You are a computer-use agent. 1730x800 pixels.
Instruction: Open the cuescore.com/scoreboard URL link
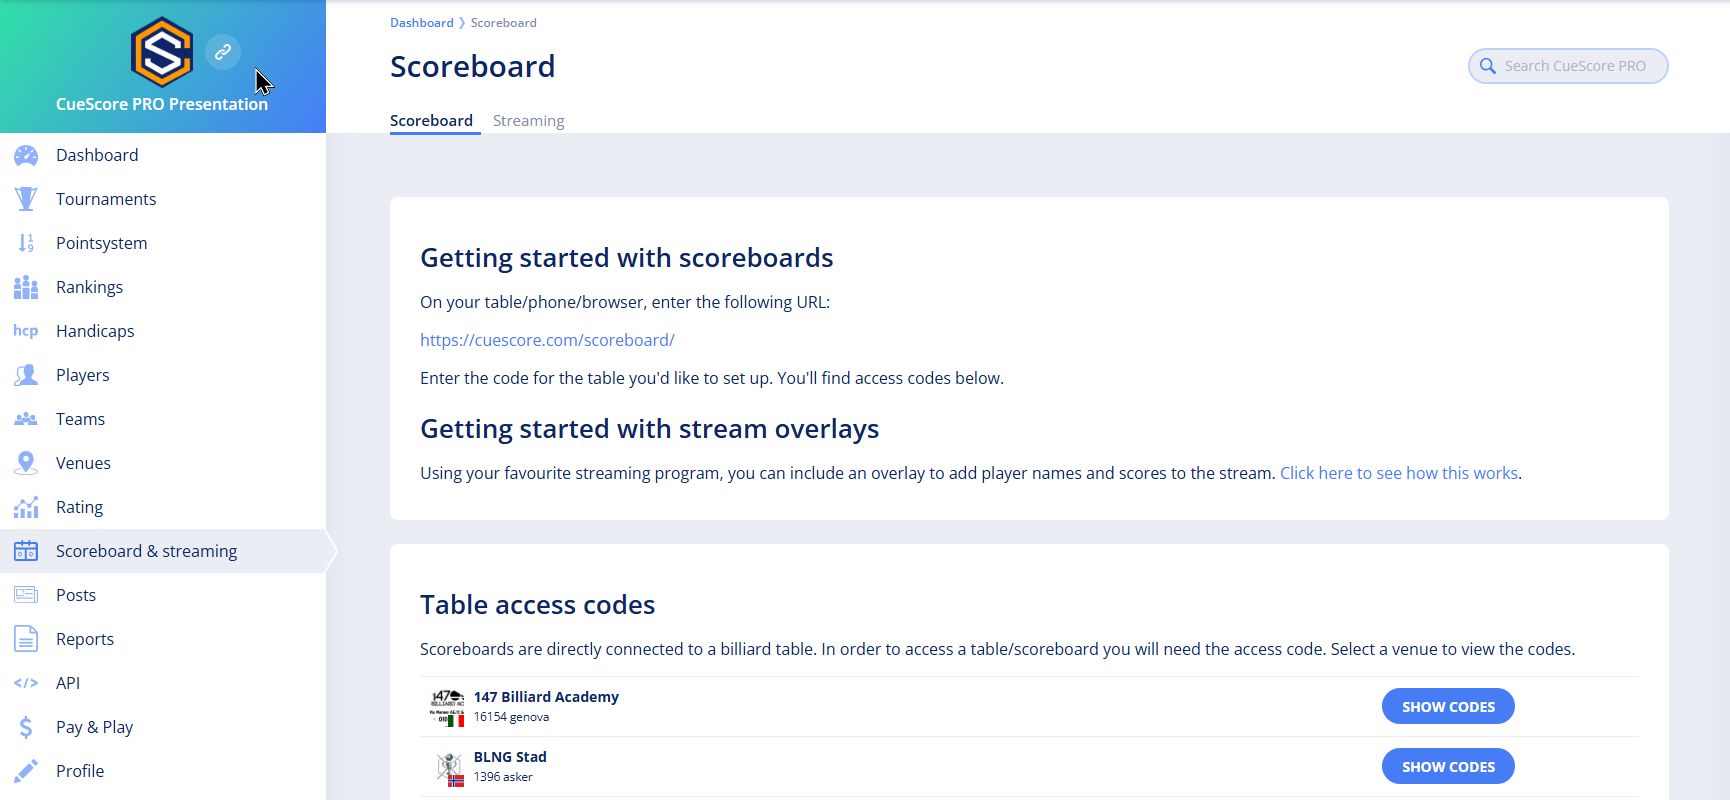pos(547,340)
